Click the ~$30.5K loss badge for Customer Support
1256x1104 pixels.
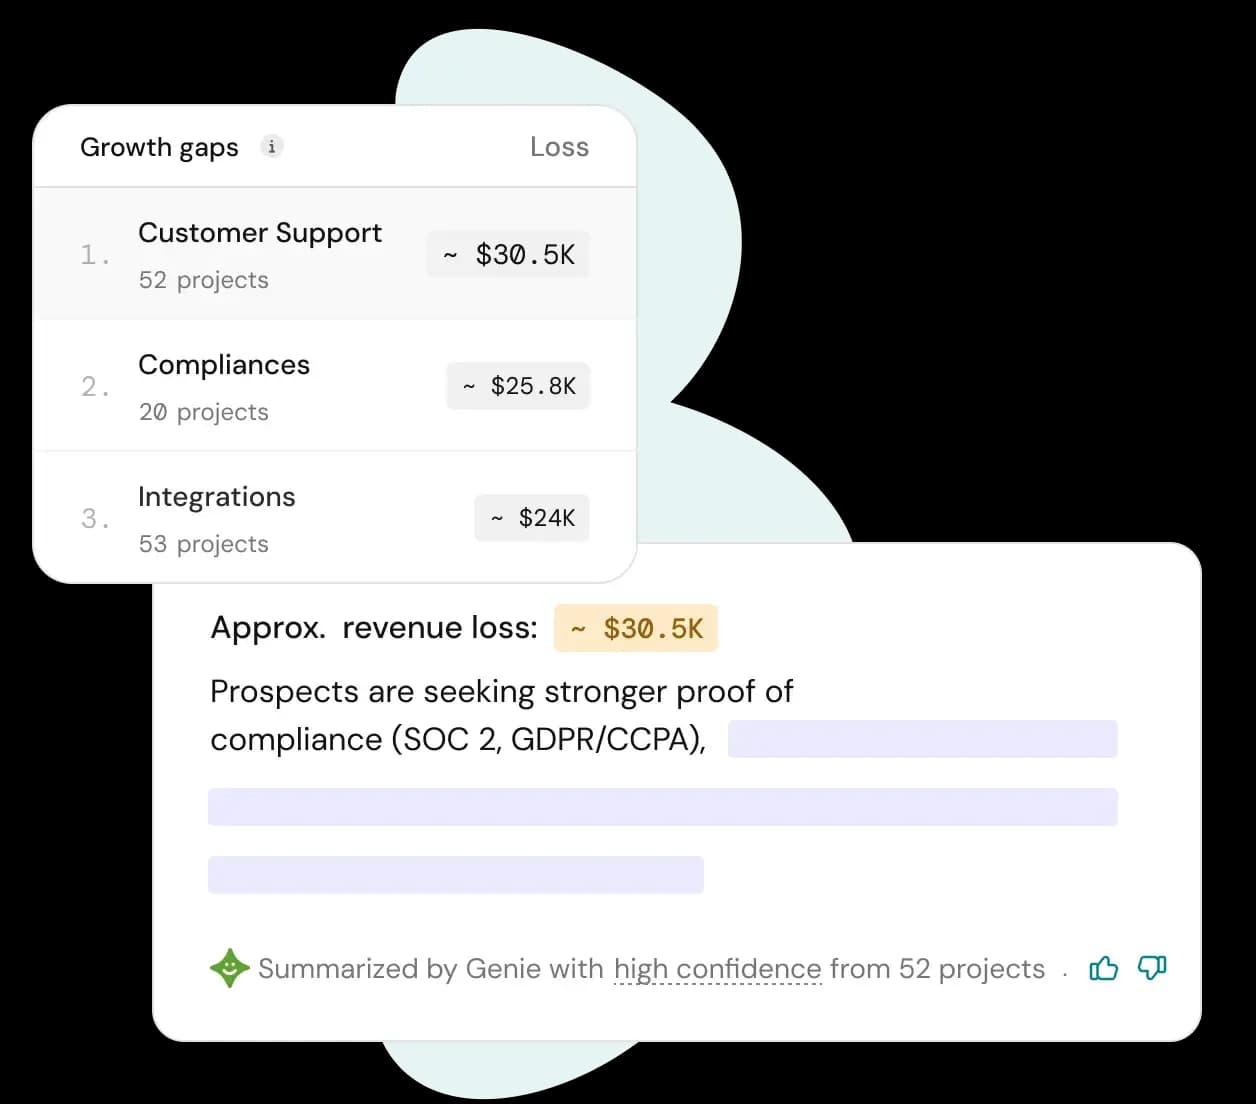click(508, 255)
